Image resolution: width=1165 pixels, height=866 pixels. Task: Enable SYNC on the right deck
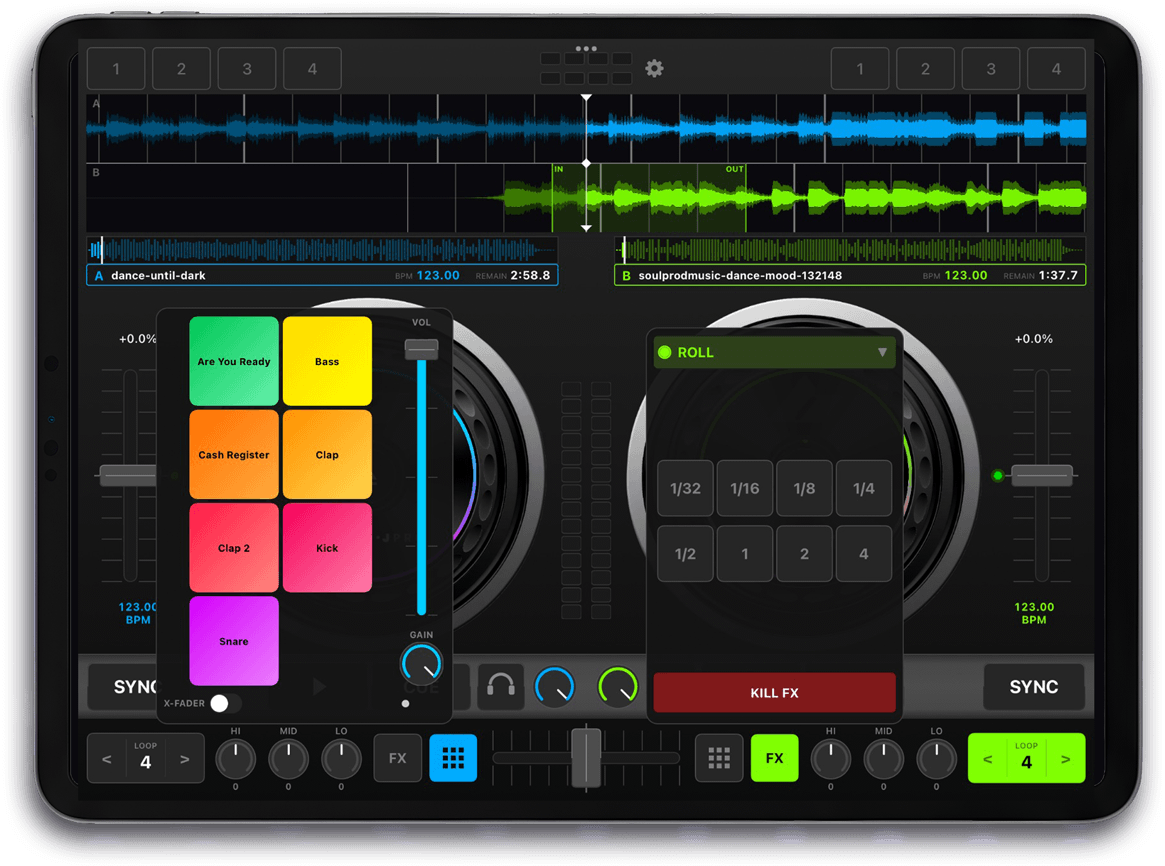coord(1034,687)
